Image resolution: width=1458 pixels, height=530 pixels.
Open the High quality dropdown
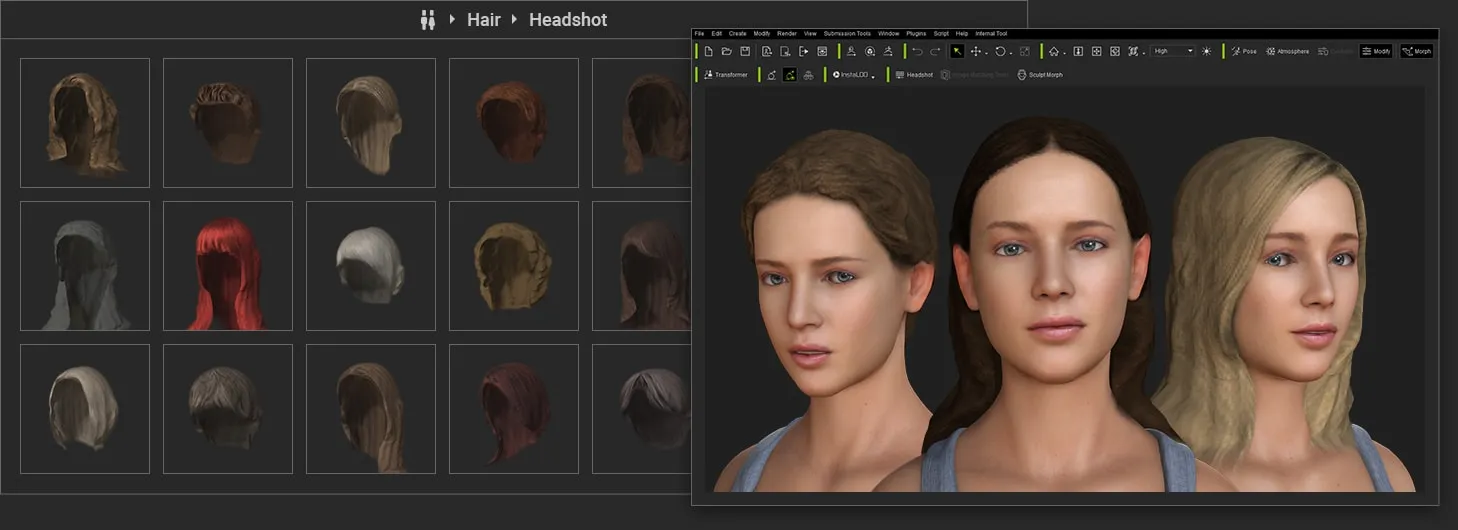1173,51
